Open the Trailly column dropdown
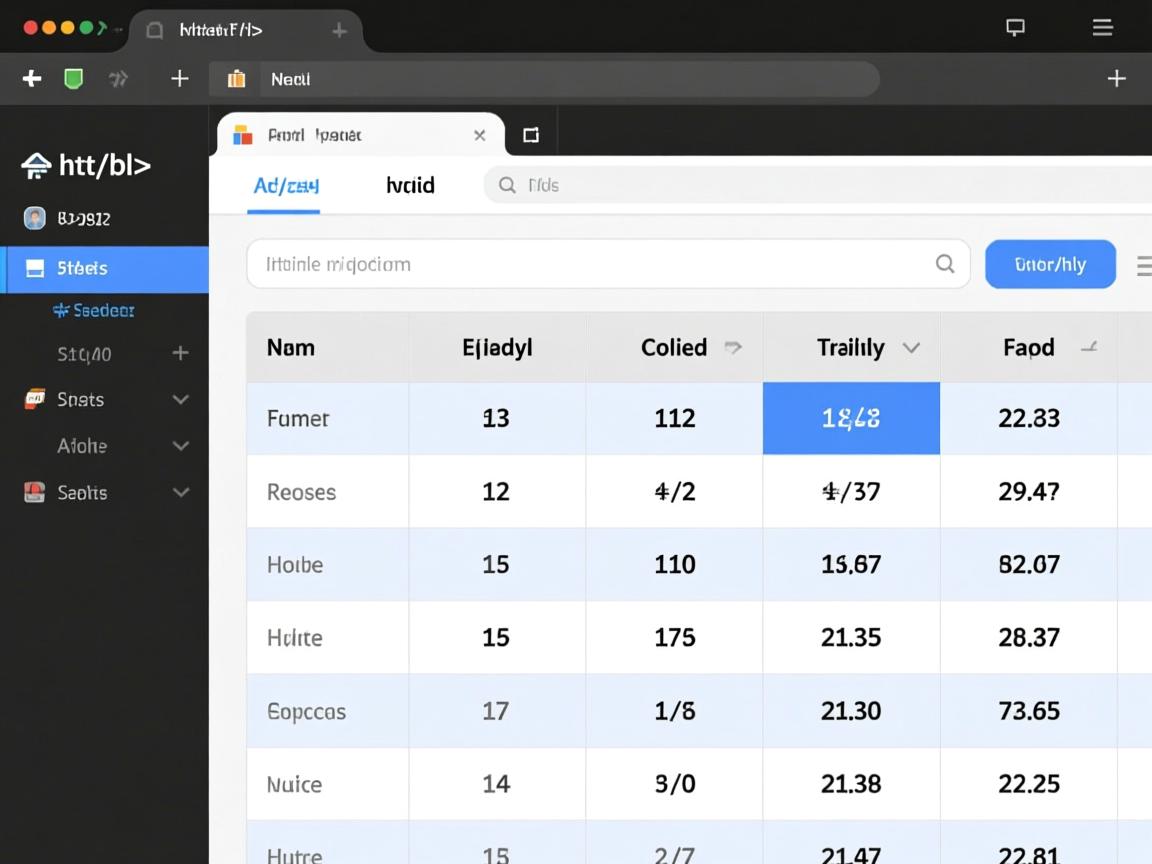This screenshot has height=864, width=1152. [911, 348]
